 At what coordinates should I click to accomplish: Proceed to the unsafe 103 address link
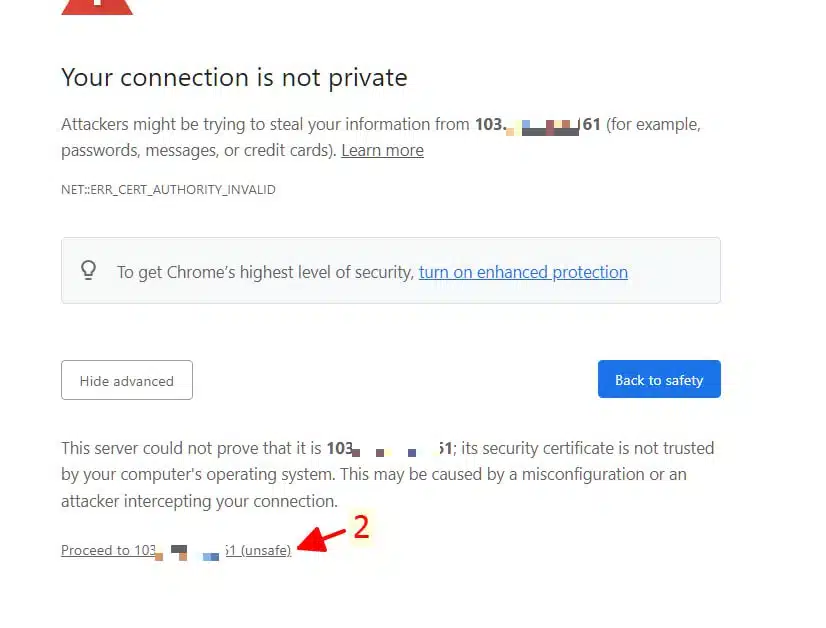176,550
